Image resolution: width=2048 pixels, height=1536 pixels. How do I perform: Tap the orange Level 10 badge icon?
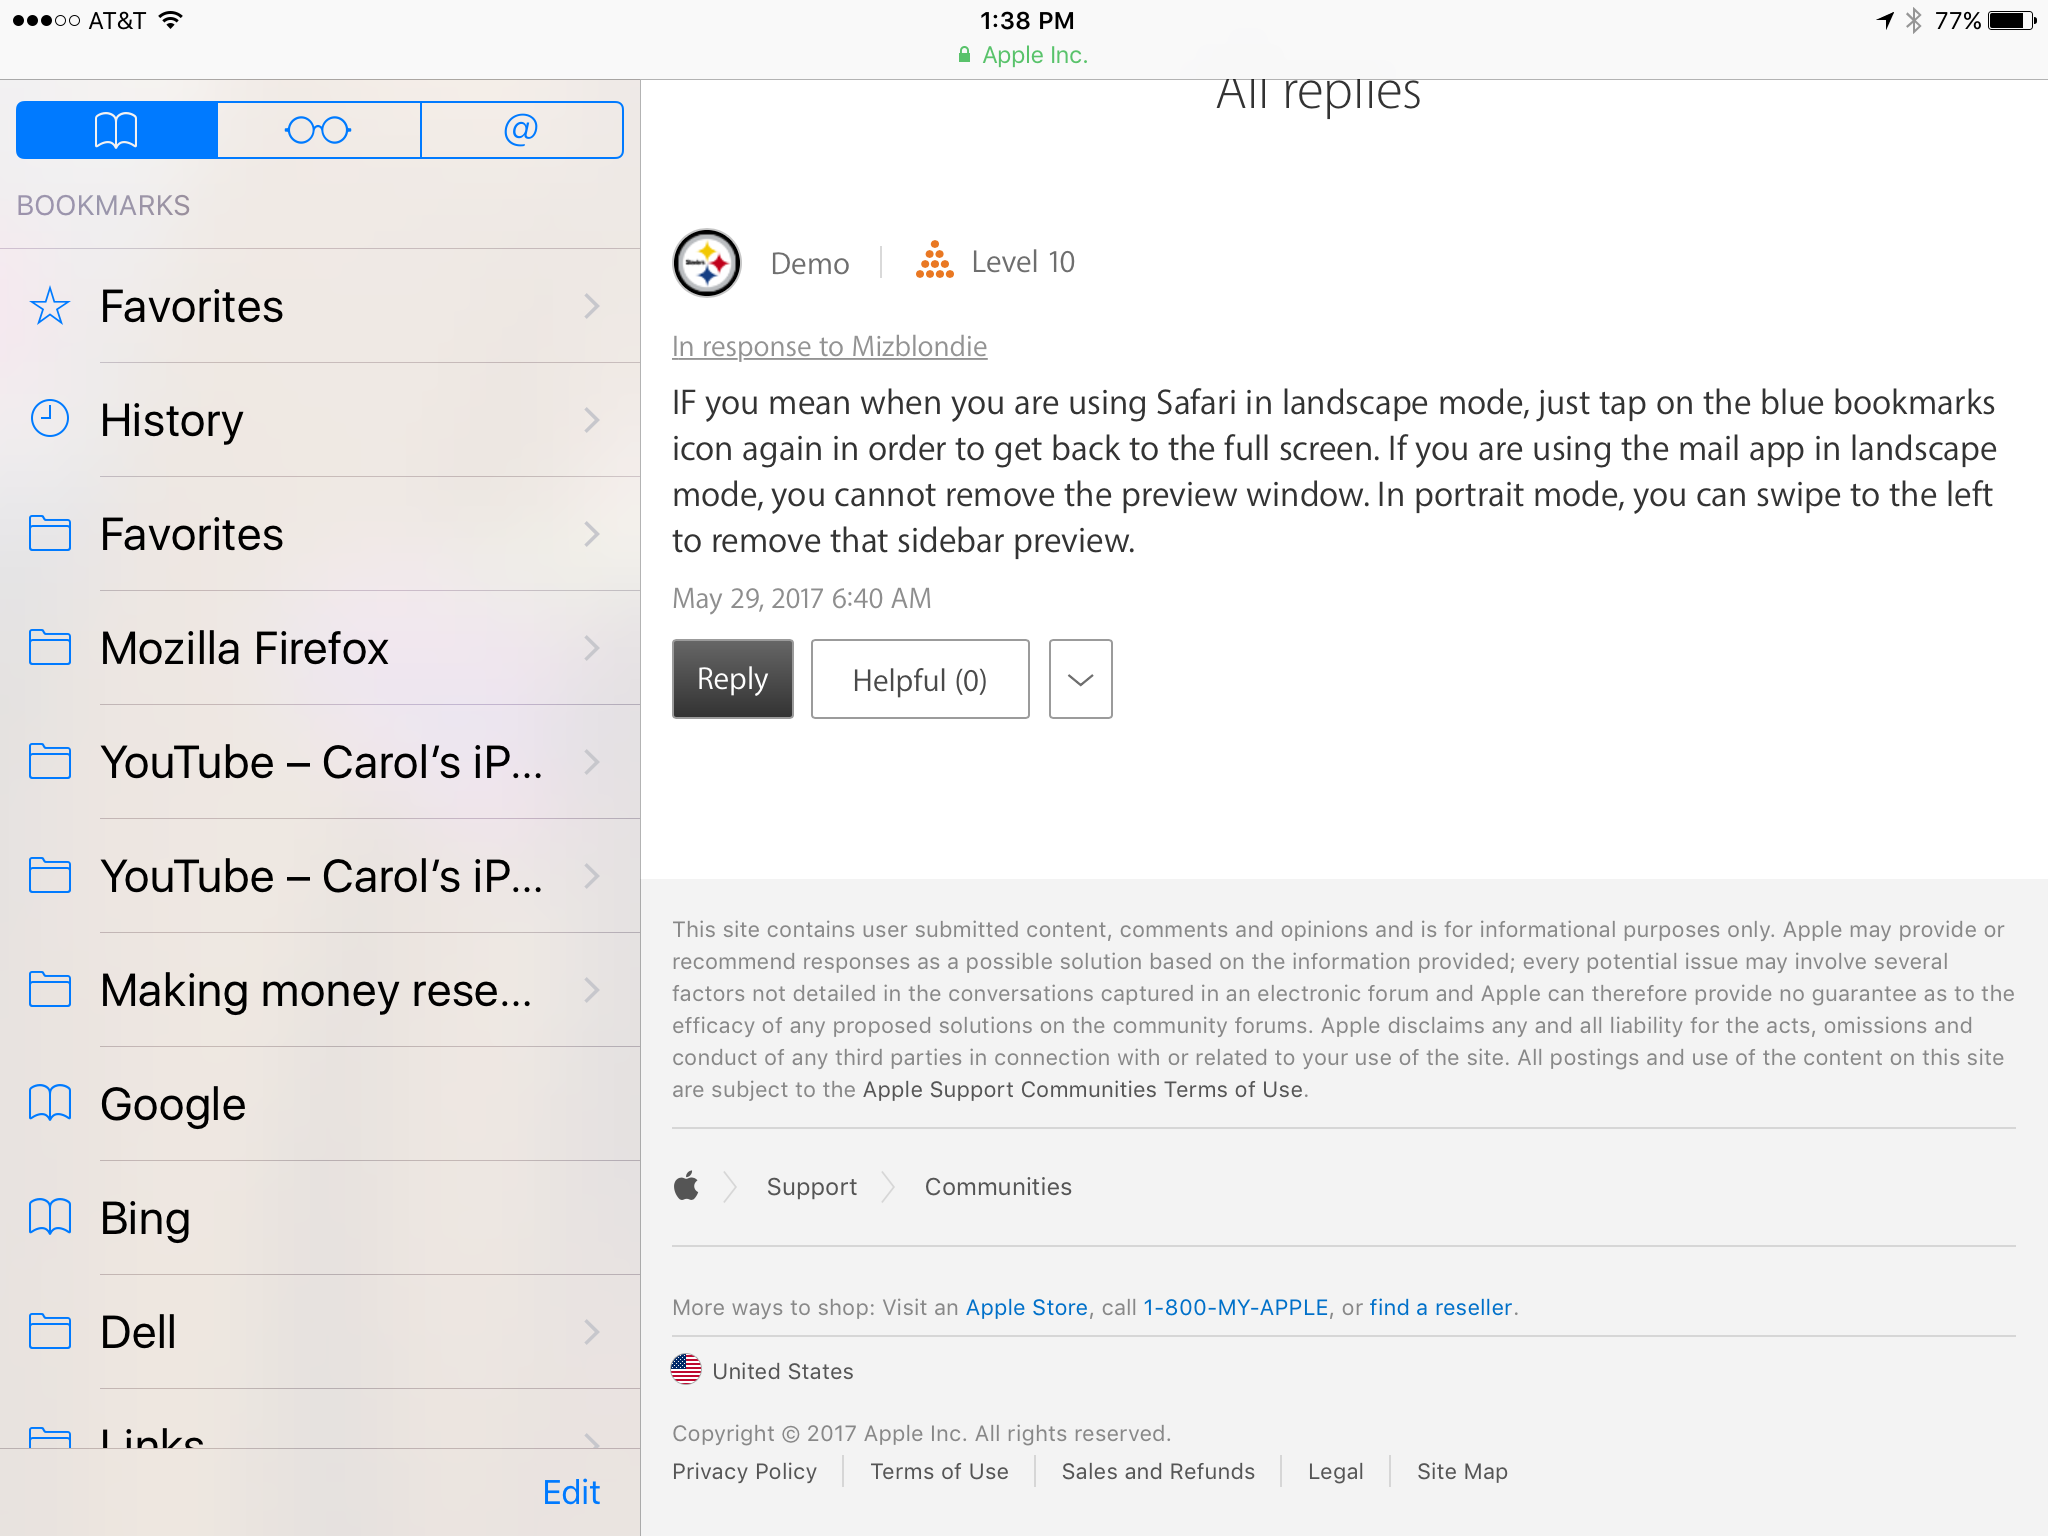[935, 261]
